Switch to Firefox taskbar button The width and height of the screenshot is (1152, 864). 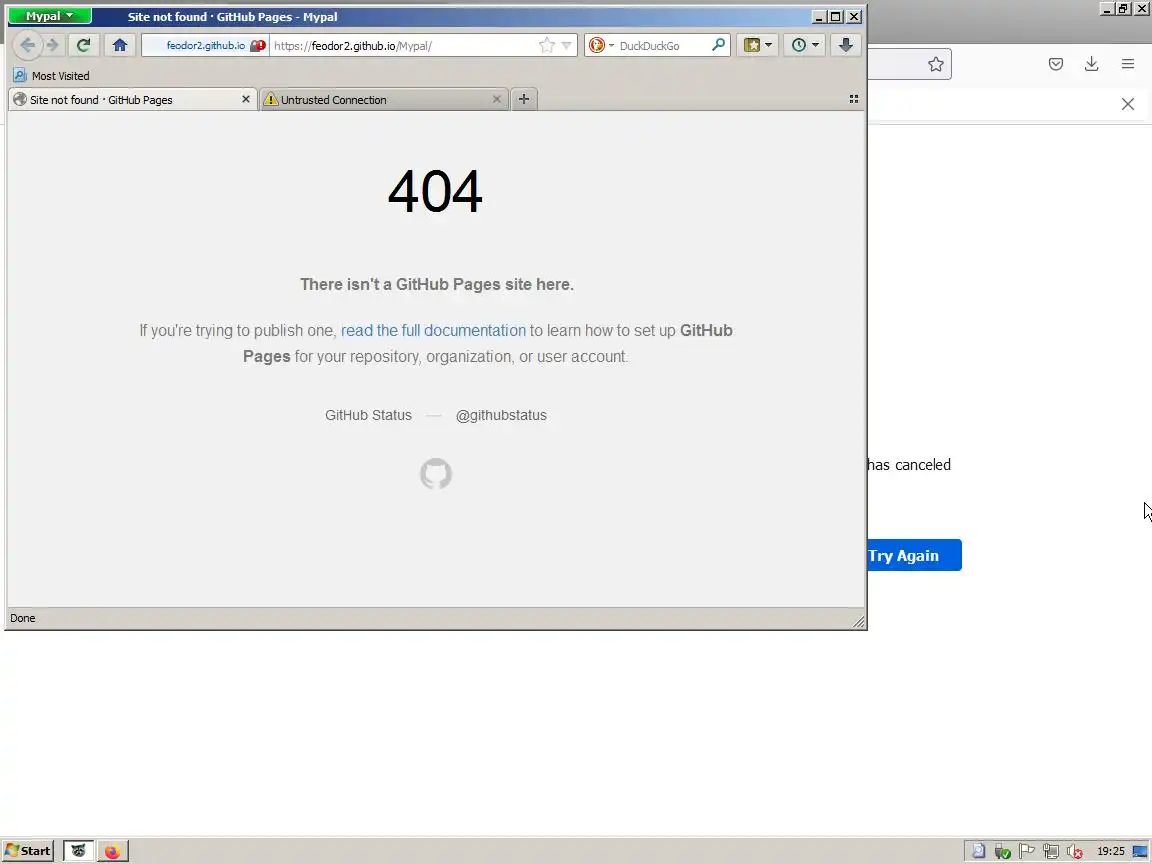[x=112, y=851]
